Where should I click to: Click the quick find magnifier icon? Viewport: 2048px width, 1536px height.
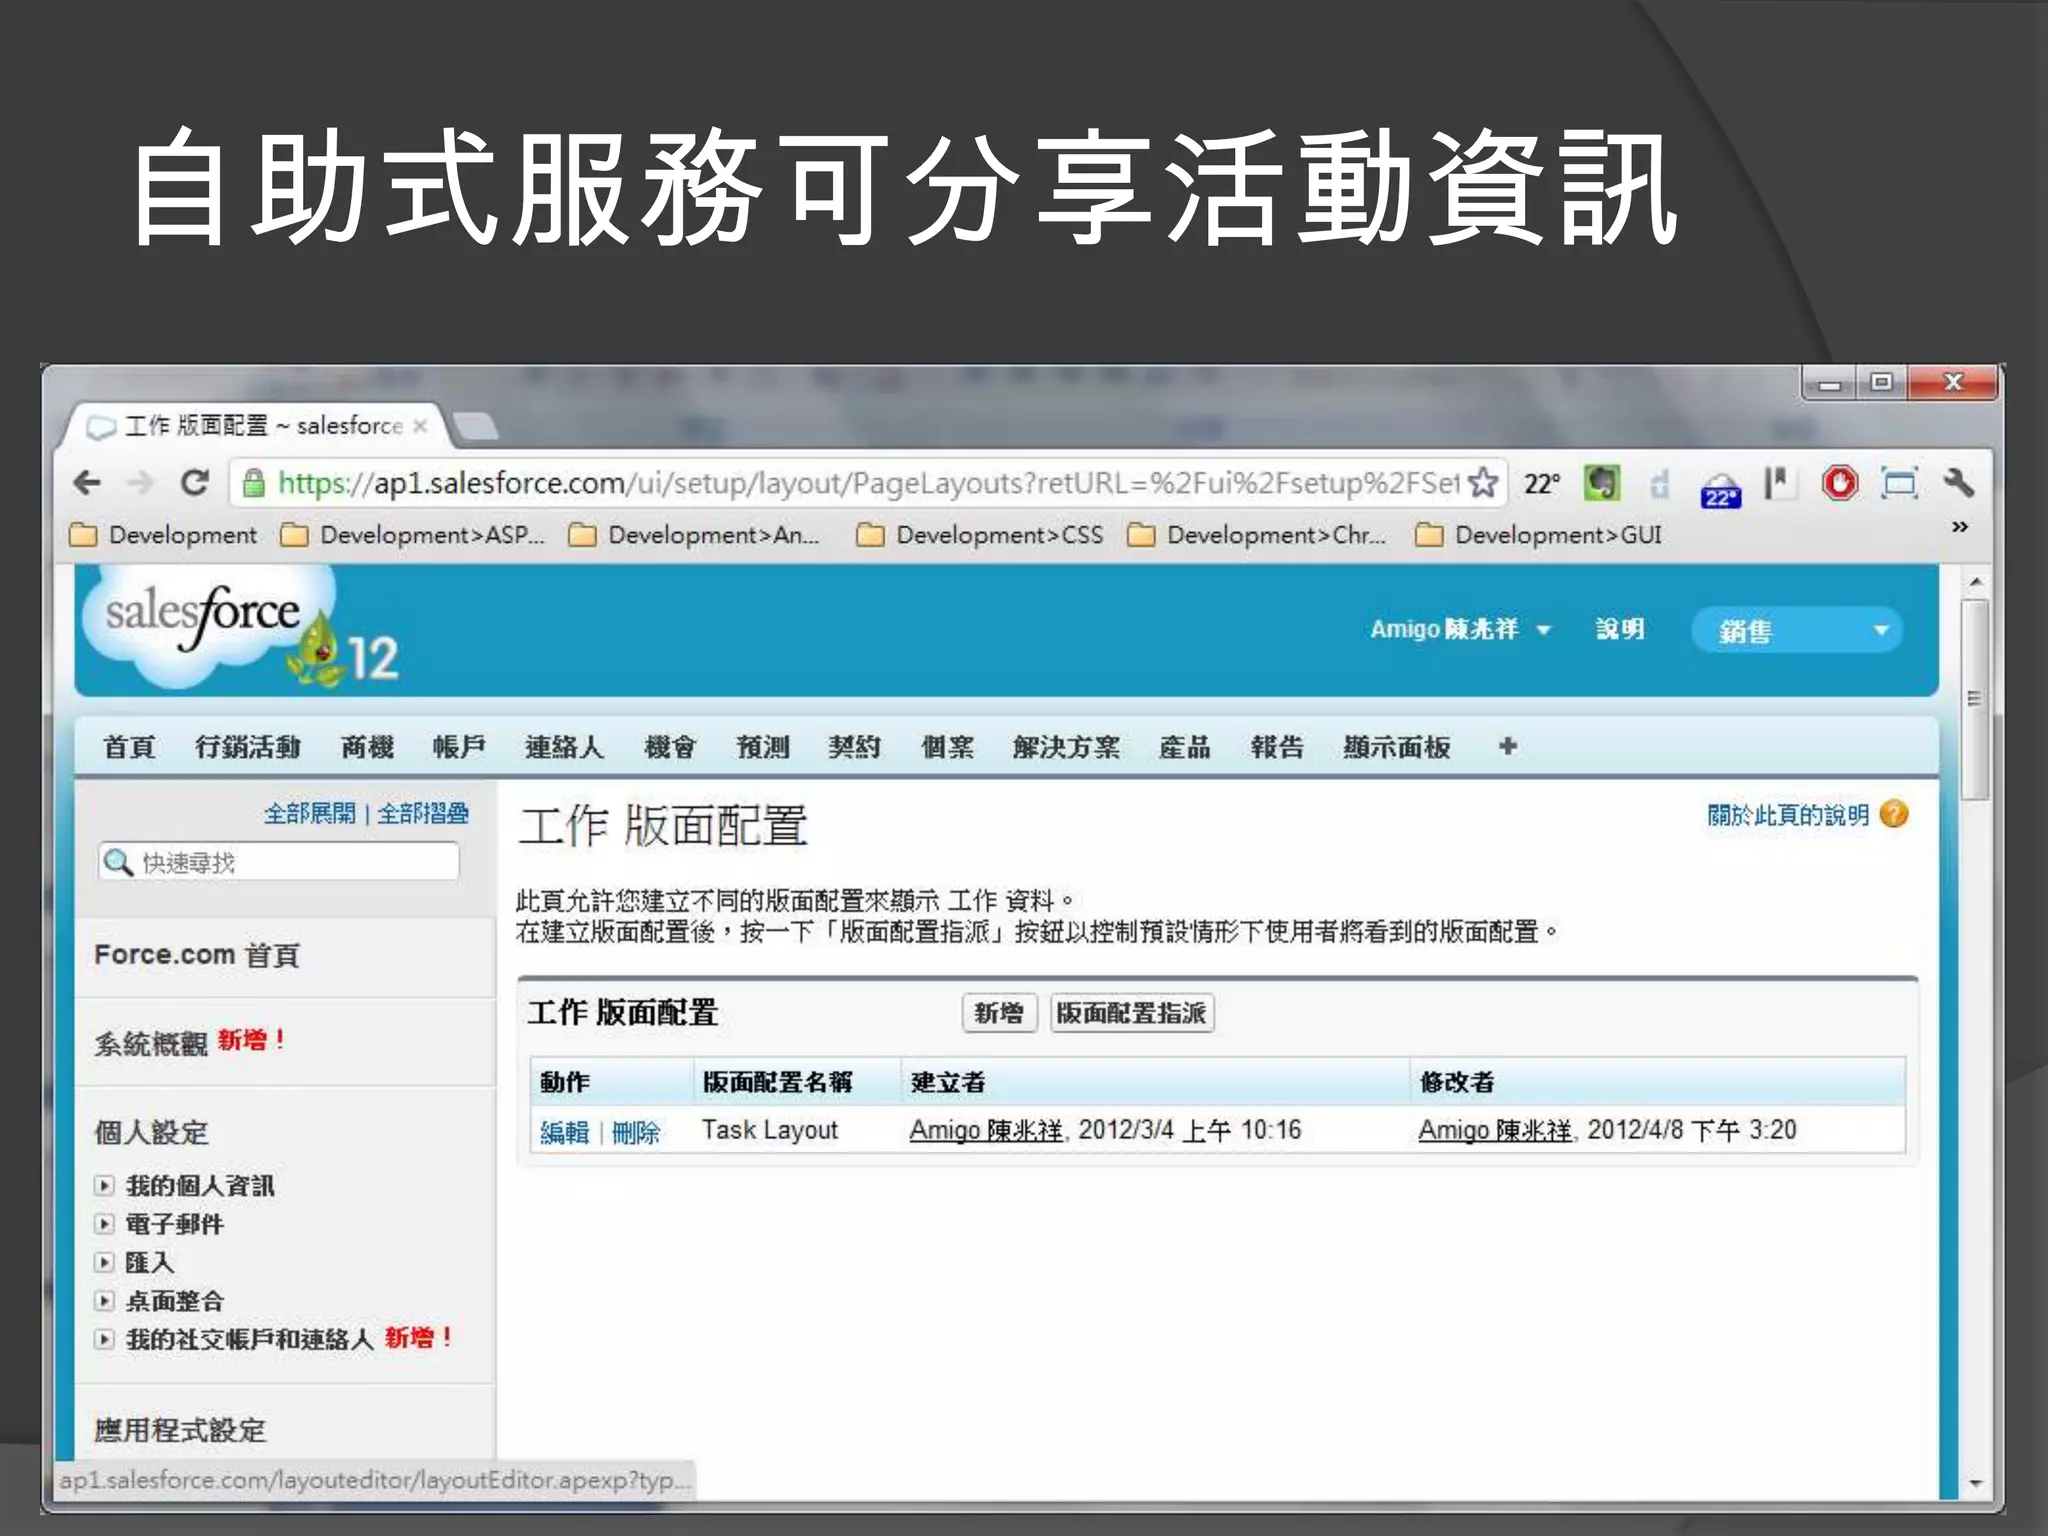coord(118,862)
